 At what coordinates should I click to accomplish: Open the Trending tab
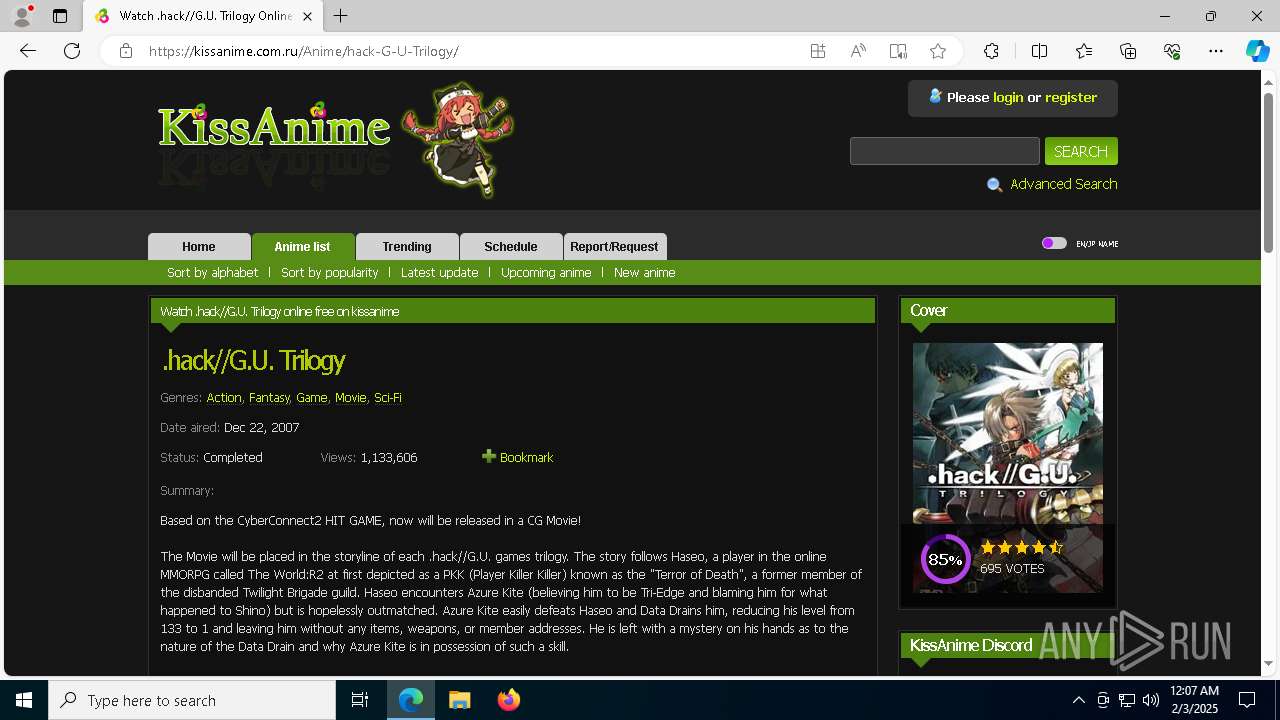coord(407,246)
